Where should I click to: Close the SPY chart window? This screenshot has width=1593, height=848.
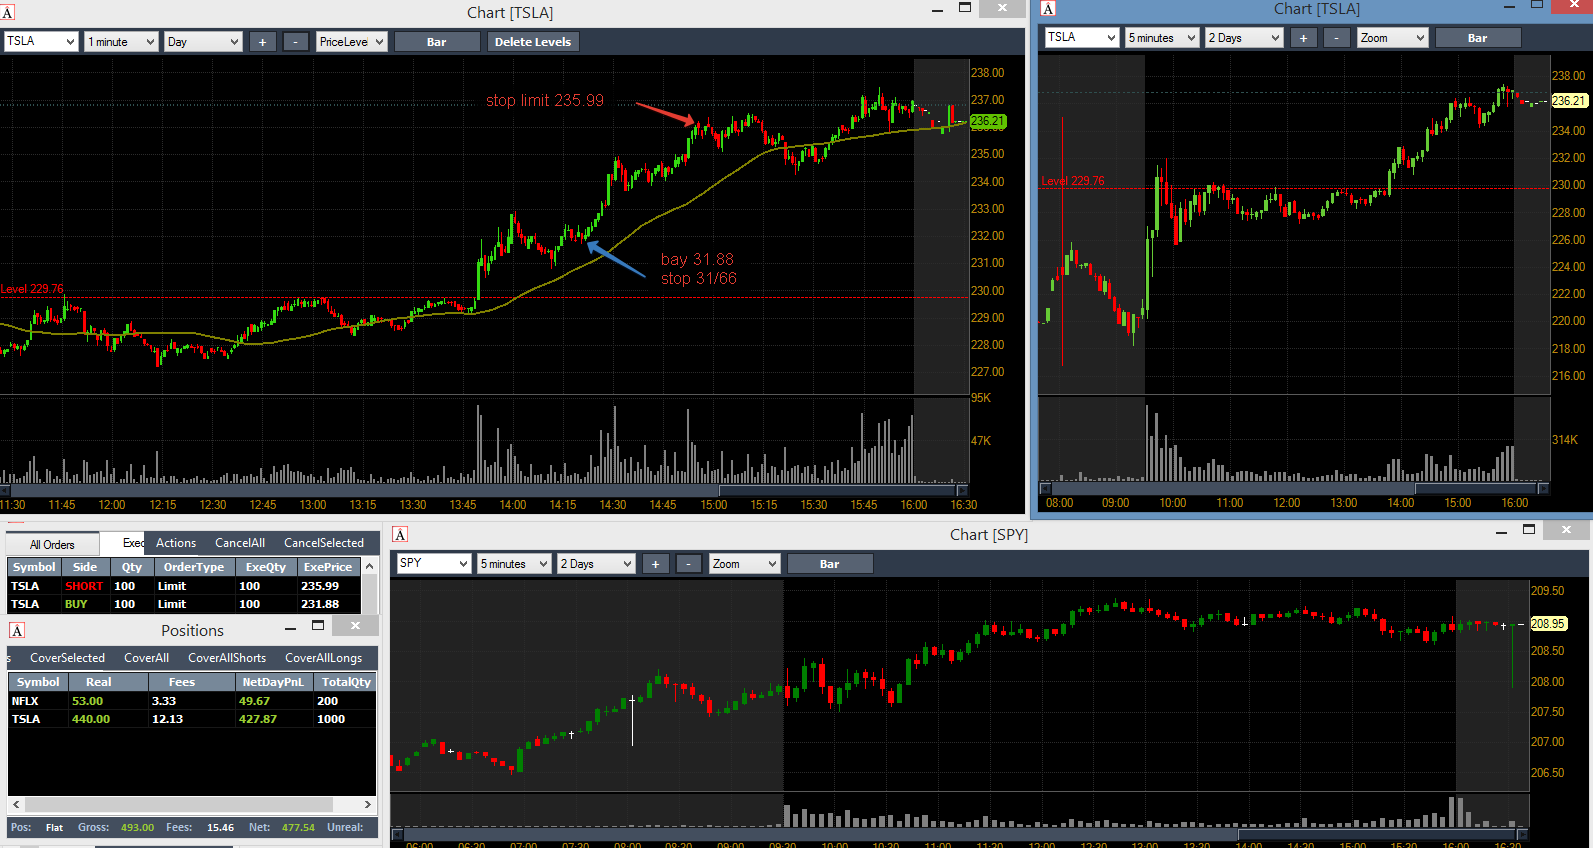[1566, 530]
